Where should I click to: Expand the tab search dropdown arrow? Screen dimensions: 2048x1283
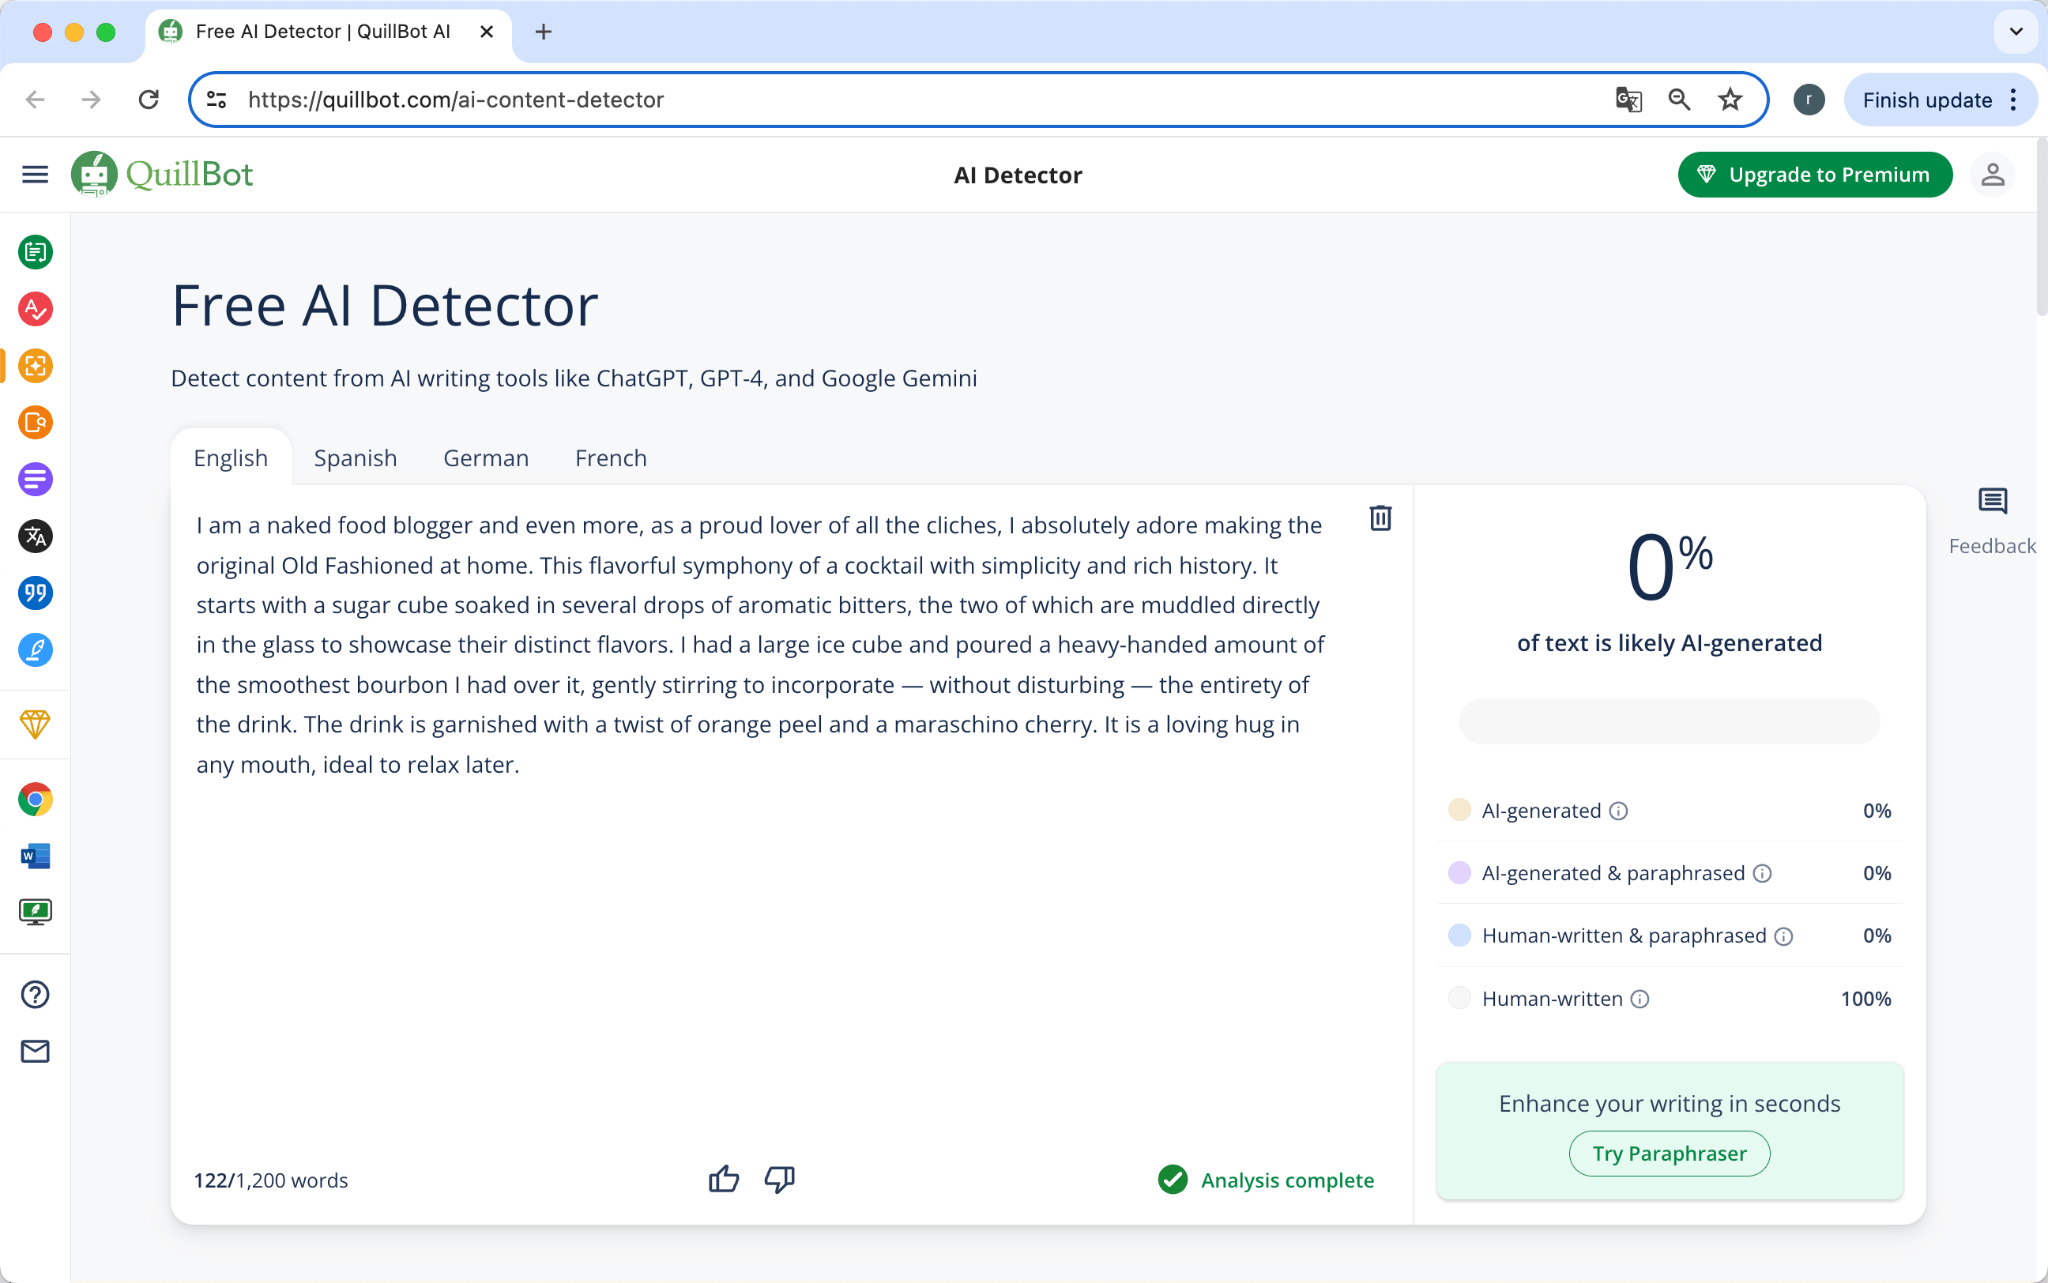[2016, 32]
